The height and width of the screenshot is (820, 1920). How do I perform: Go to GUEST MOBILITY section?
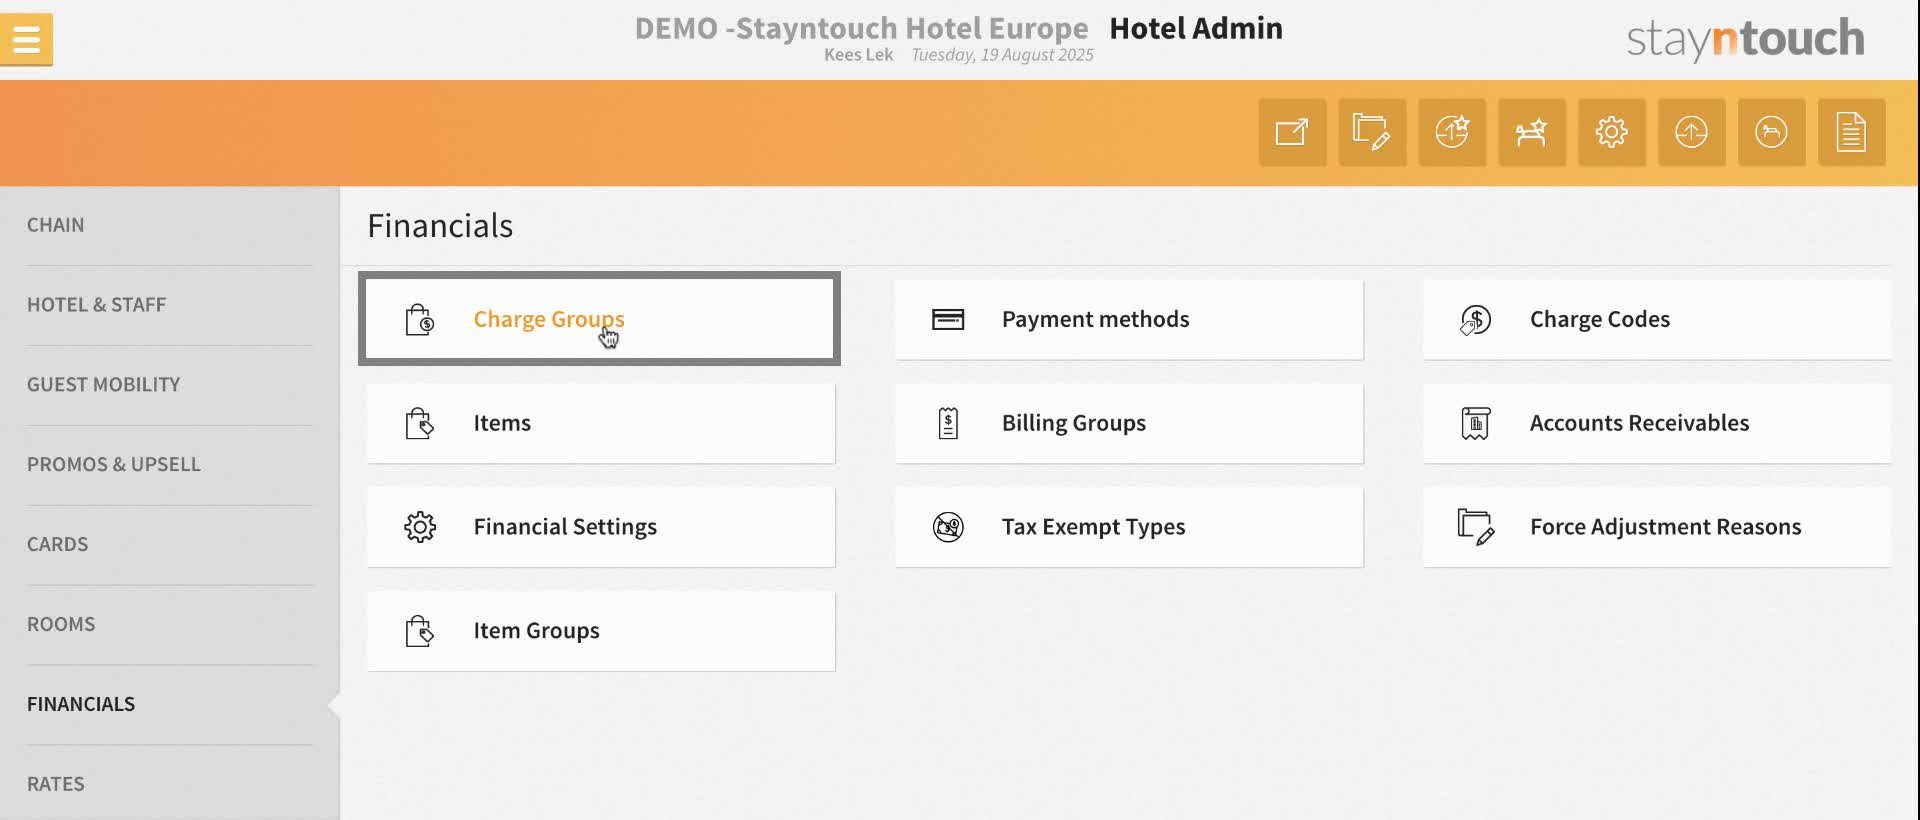point(104,385)
